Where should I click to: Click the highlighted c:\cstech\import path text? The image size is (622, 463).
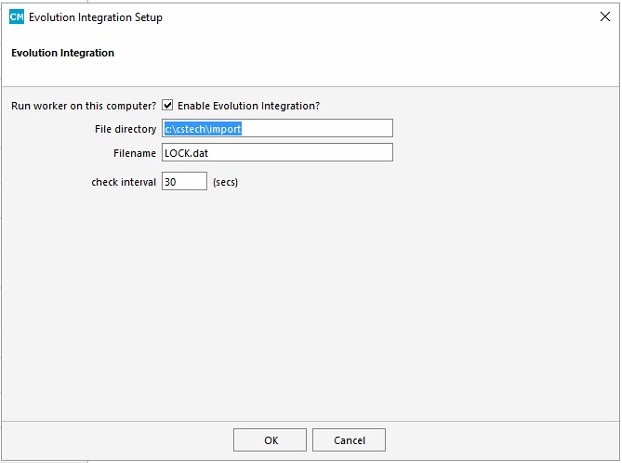click(203, 129)
